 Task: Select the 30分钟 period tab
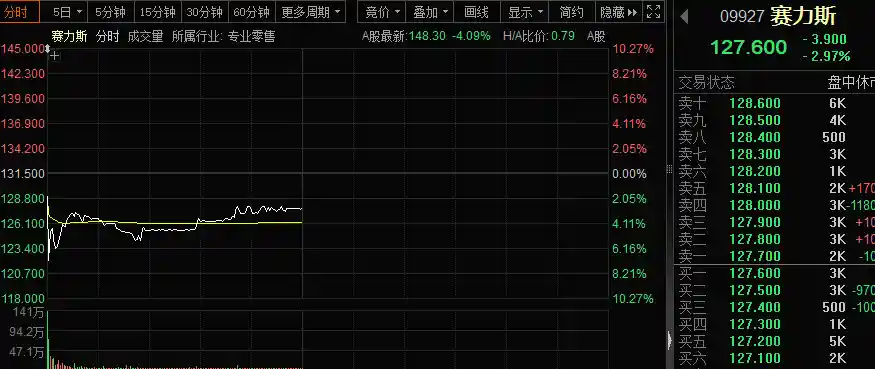pyautogui.click(x=204, y=12)
